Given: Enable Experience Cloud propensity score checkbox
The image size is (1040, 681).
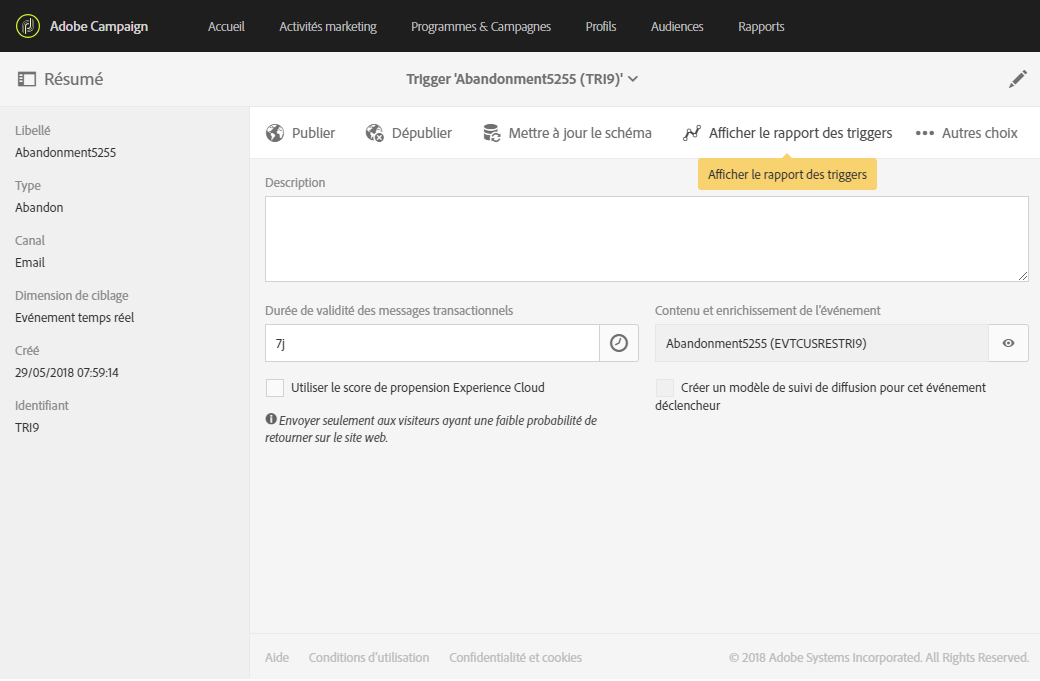Looking at the screenshot, I should point(274,387).
